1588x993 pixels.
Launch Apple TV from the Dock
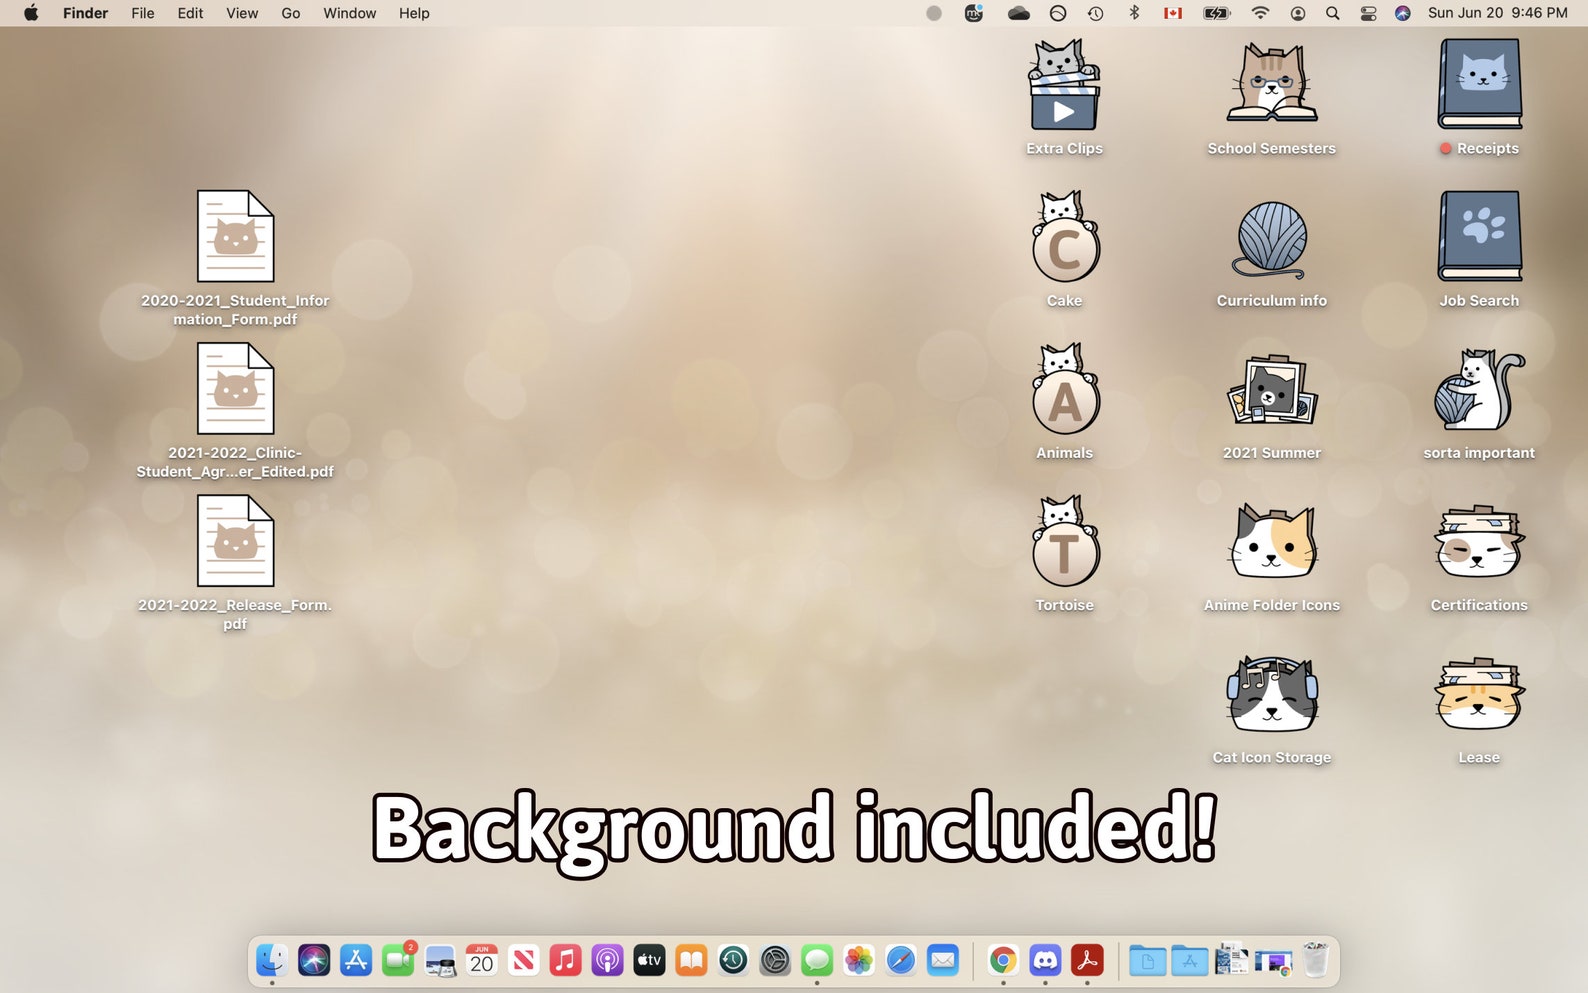coord(650,961)
